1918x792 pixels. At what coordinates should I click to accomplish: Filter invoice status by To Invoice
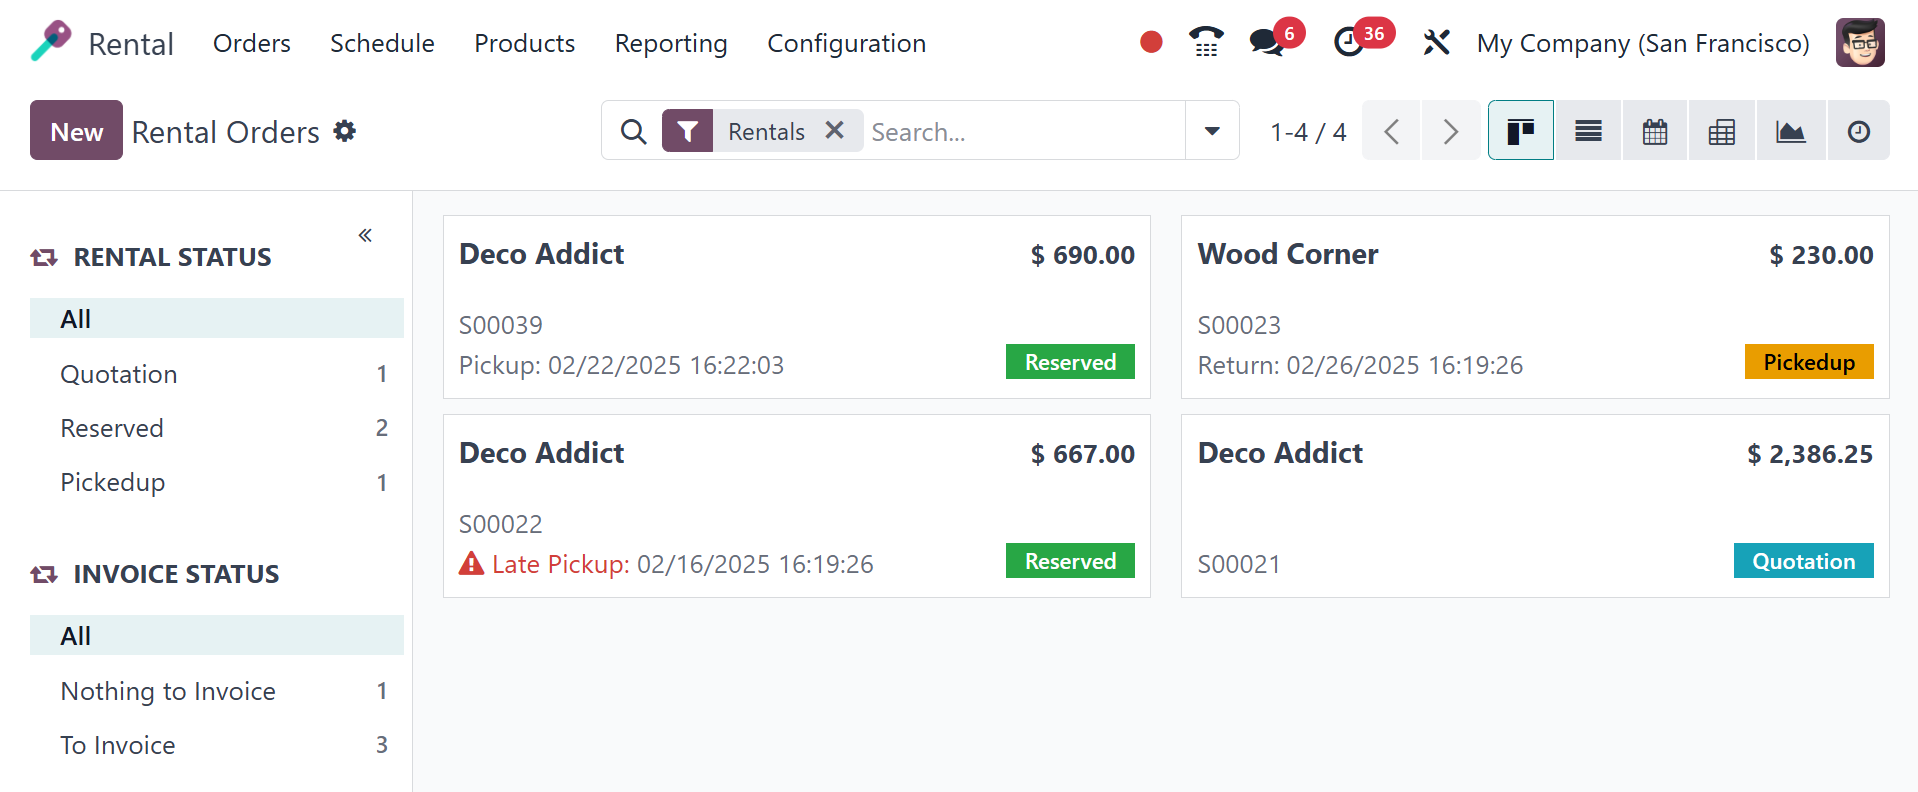pyautogui.click(x=118, y=745)
